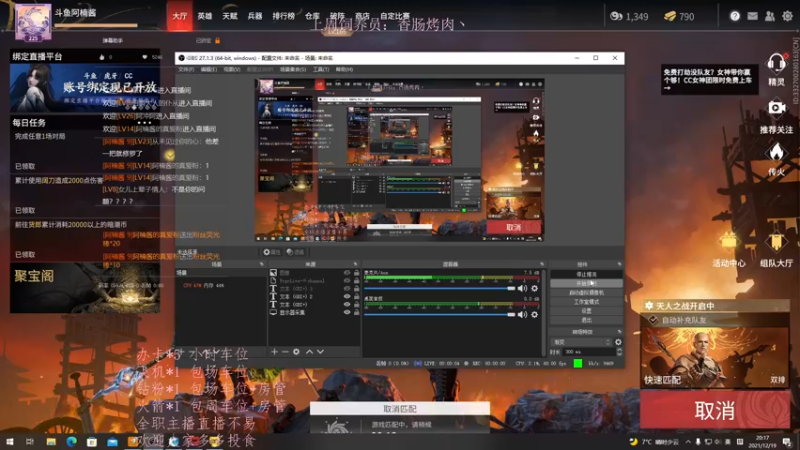
Task: Toggle lock for PopLive channel source
Action: pos(357,281)
